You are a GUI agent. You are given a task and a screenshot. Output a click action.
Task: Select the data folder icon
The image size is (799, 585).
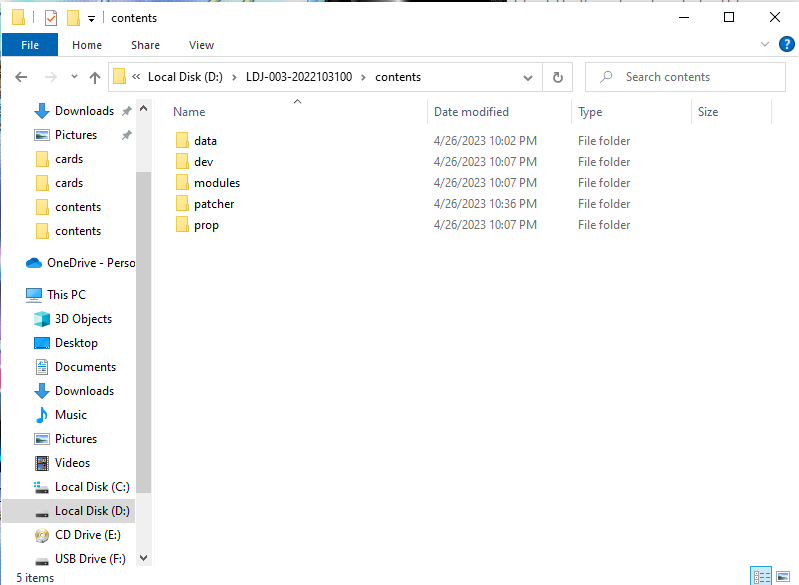182,141
